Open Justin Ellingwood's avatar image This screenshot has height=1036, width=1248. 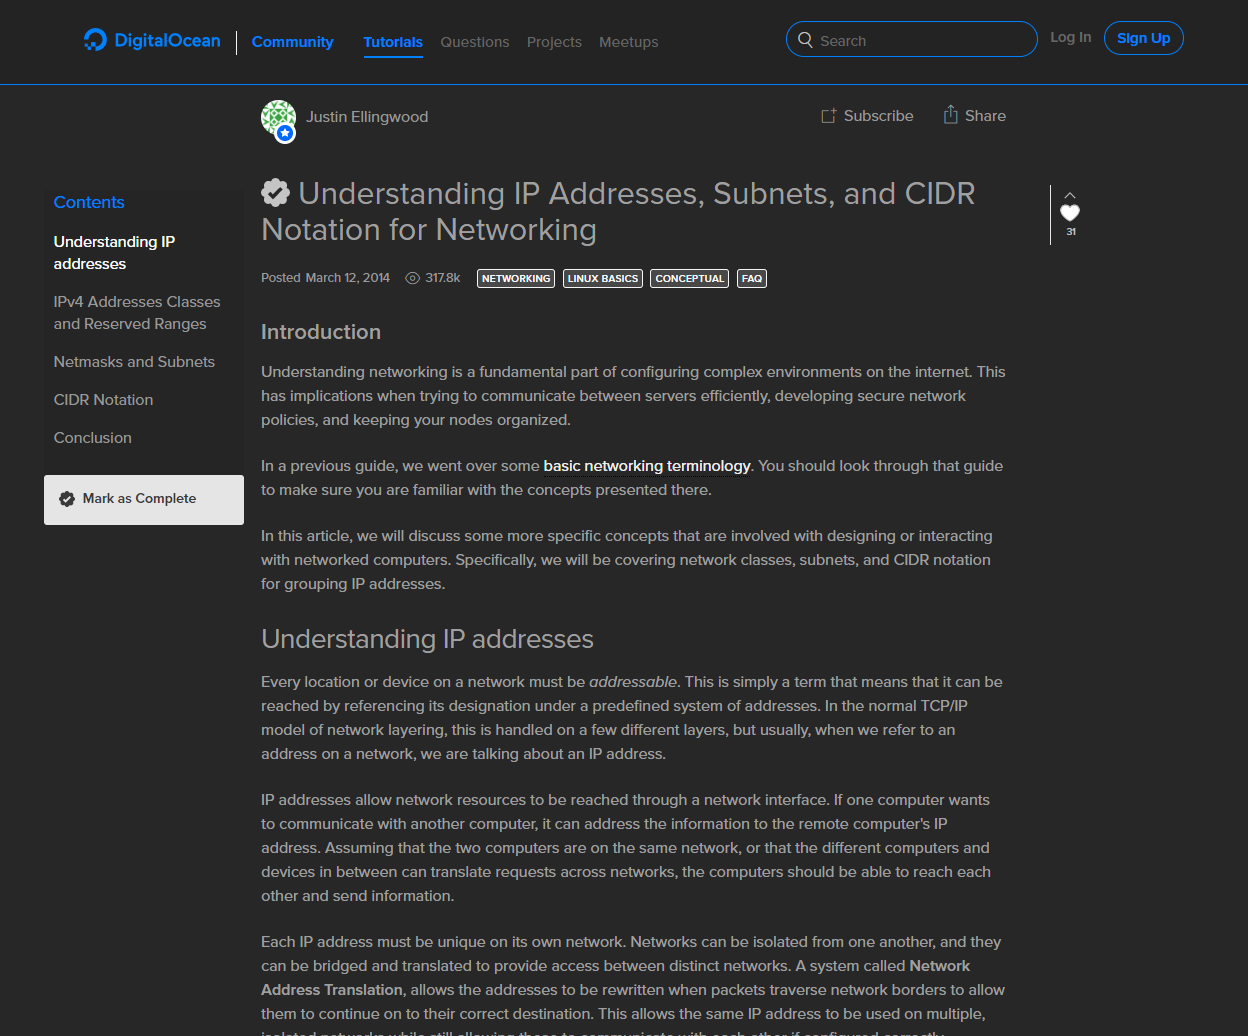pos(278,117)
